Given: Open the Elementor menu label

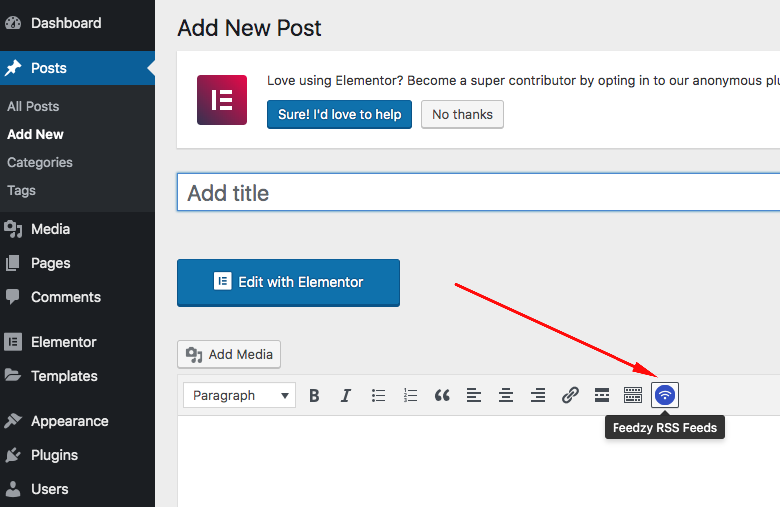Looking at the screenshot, I should 64,342.
